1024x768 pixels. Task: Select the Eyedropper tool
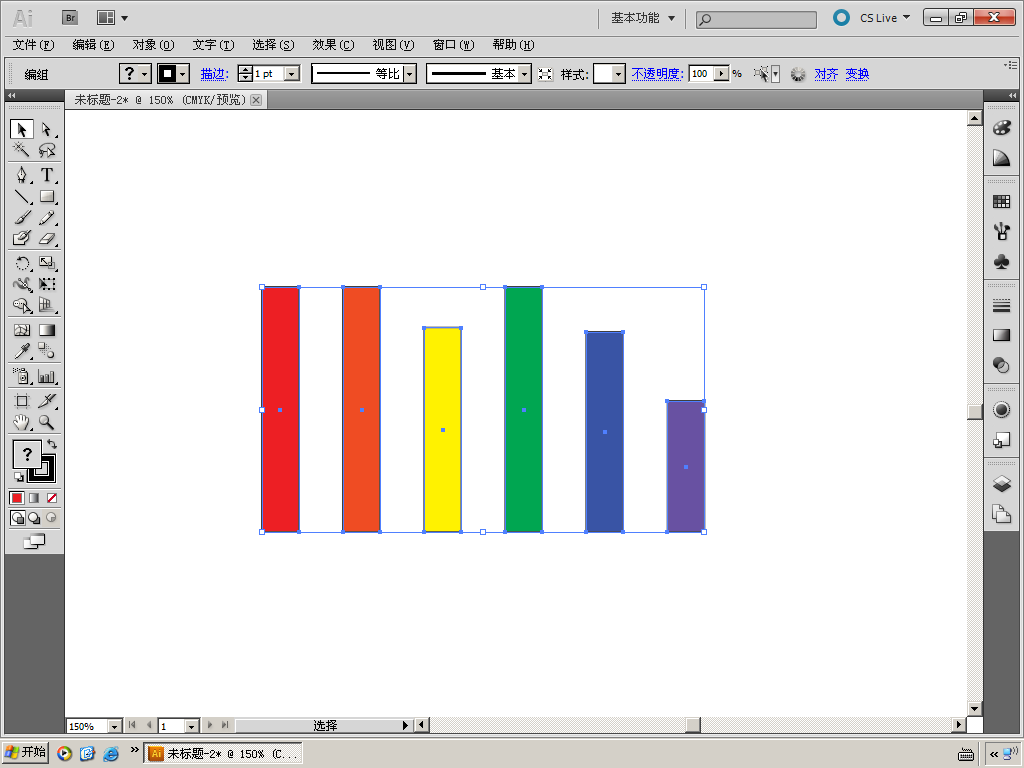pyautogui.click(x=22, y=351)
